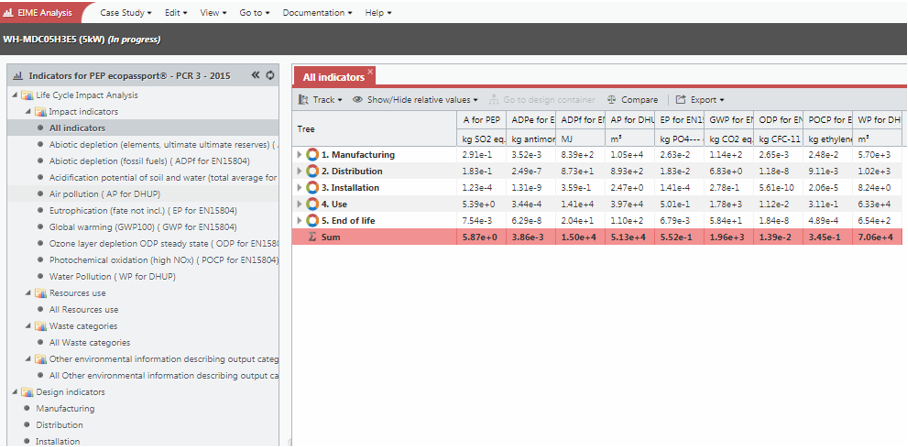Image resolution: width=908 pixels, height=447 pixels.
Task: Click the Life Cycle Impact Analysis folder icon
Action: (27, 95)
